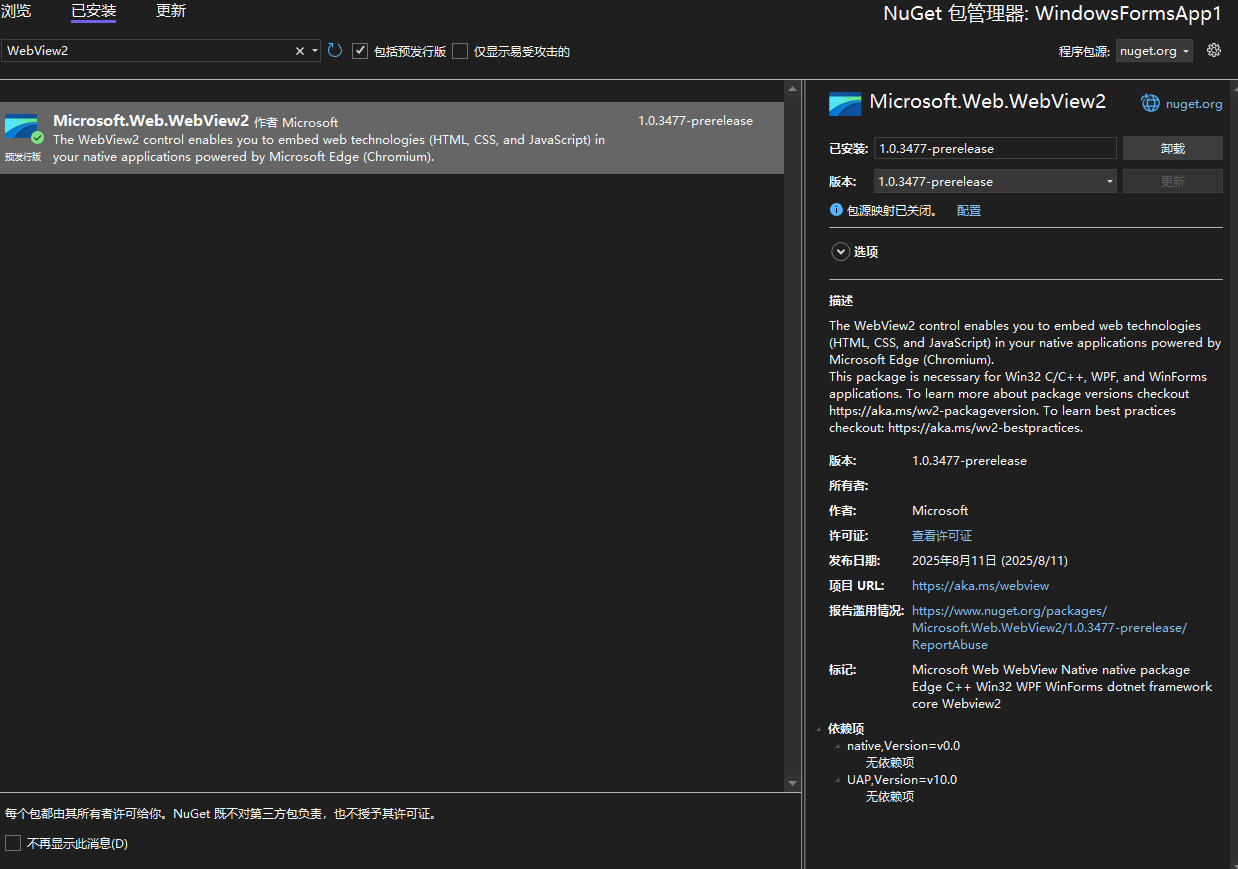Click scroll up arrow of package list
1238x869 pixels.
click(x=792, y=89)
